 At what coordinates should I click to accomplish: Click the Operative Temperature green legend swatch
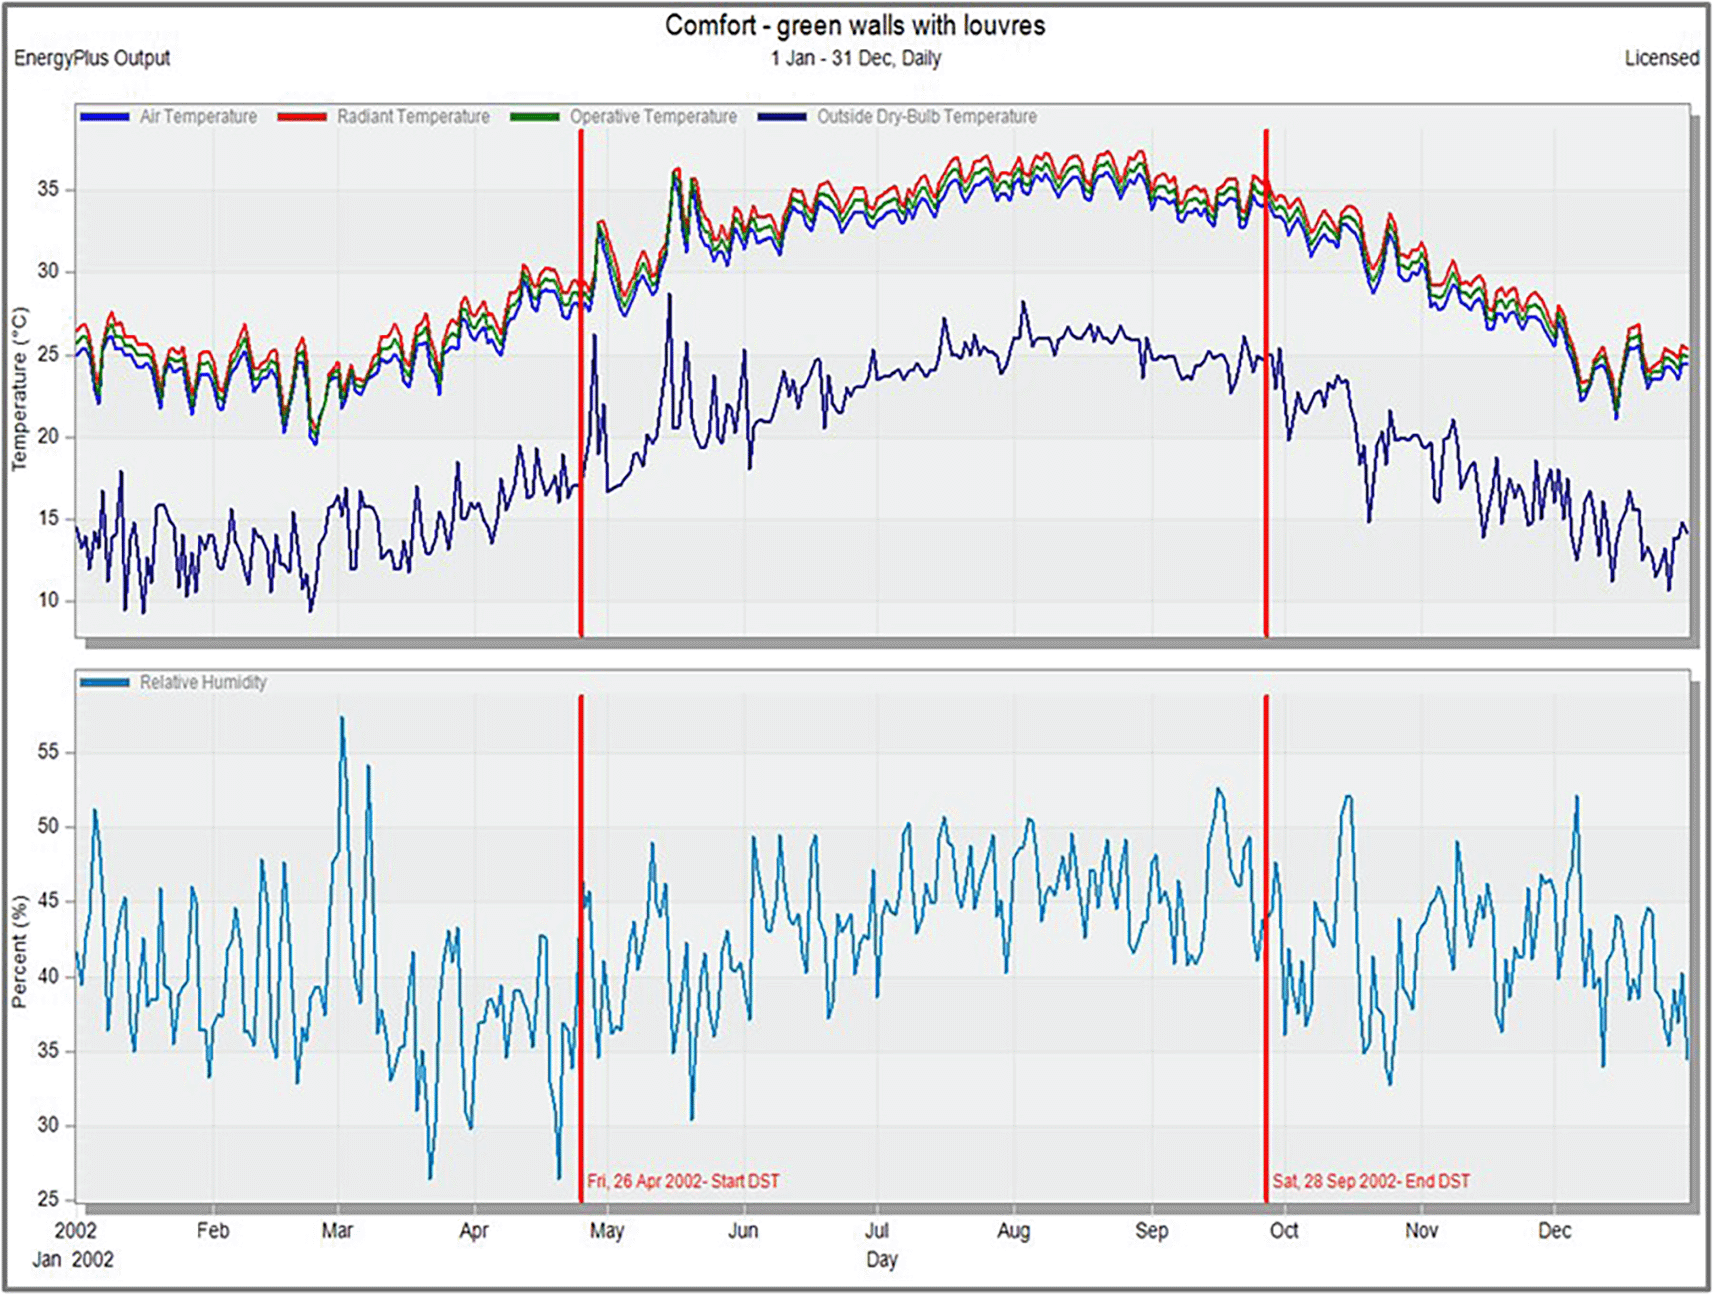click(x=535, y=117)
